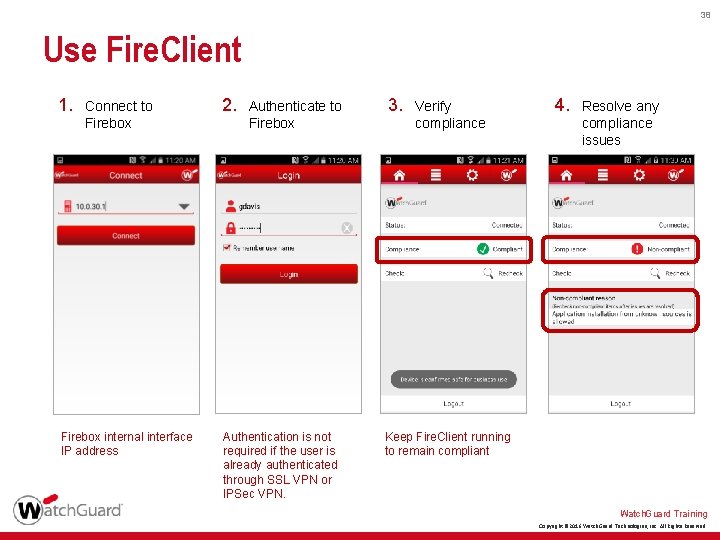
Task: Click Logout on the Compliant screen
Action: 453,404
